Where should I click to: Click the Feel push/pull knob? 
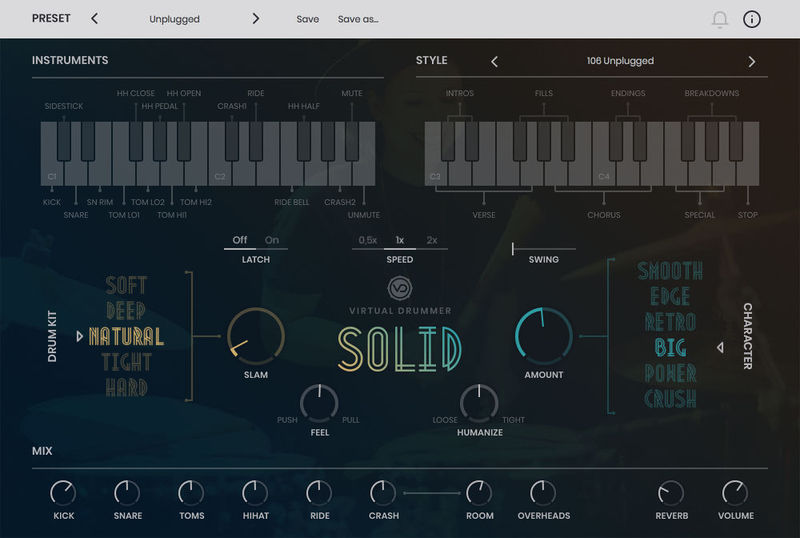319,403
